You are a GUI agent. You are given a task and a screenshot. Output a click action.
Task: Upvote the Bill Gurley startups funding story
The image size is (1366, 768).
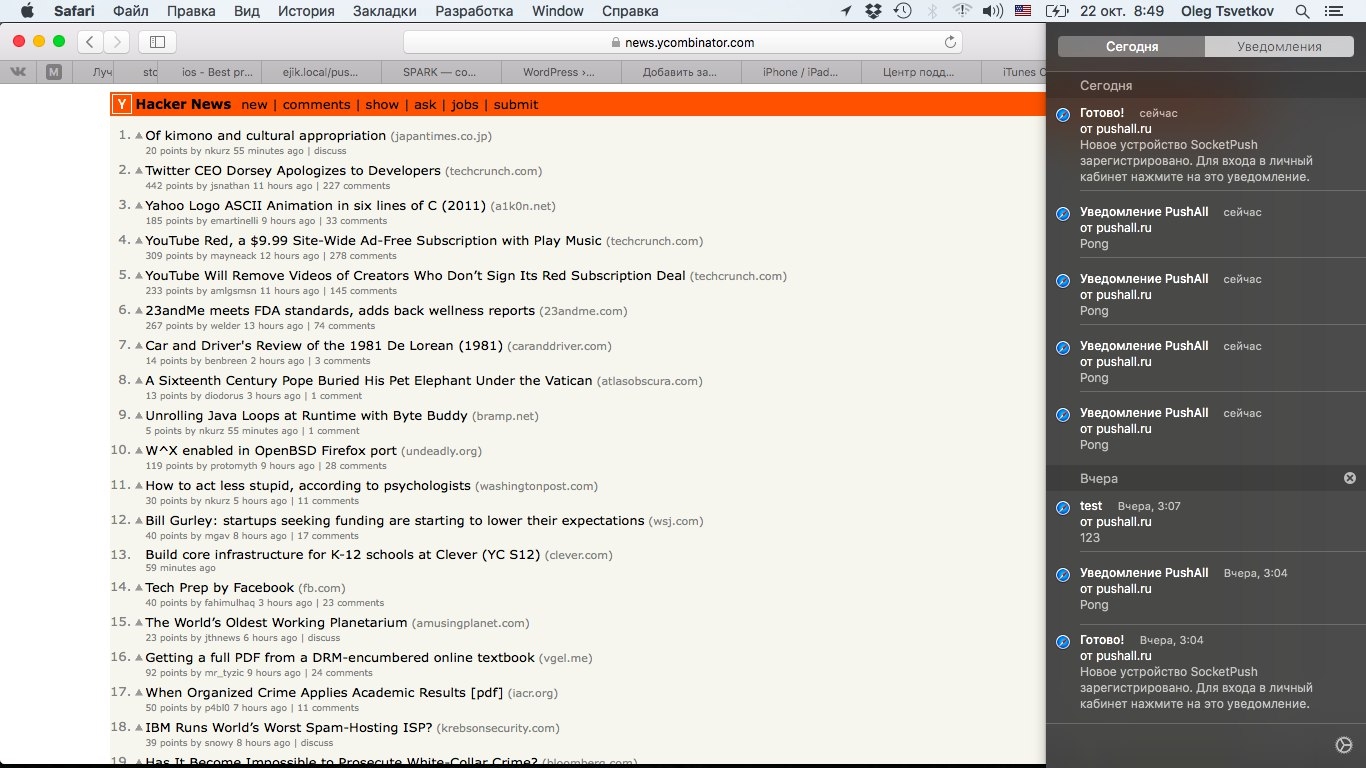(139, 521)
